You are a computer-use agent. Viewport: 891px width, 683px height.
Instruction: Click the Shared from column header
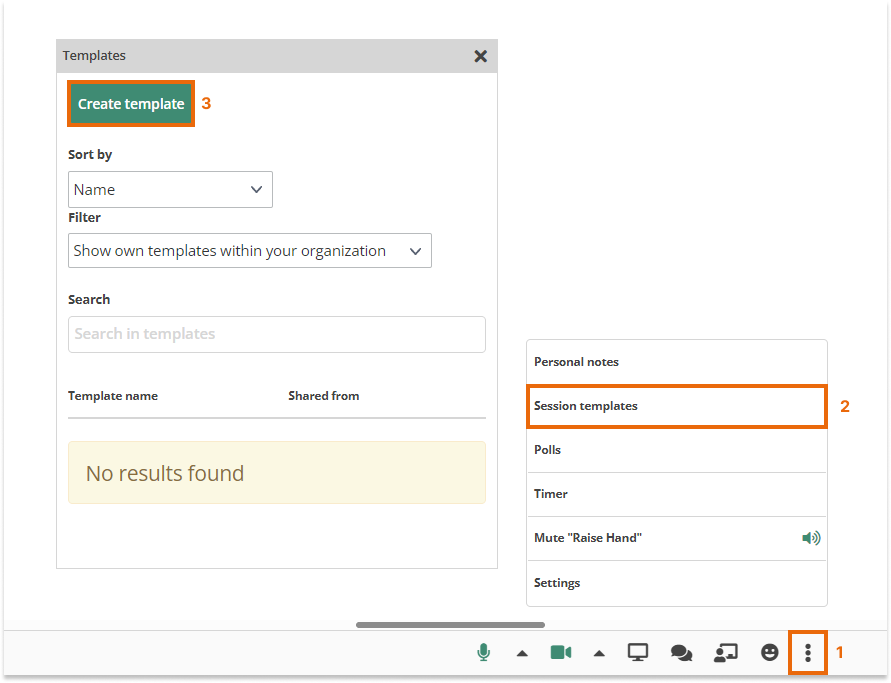(x=324, y=396)
